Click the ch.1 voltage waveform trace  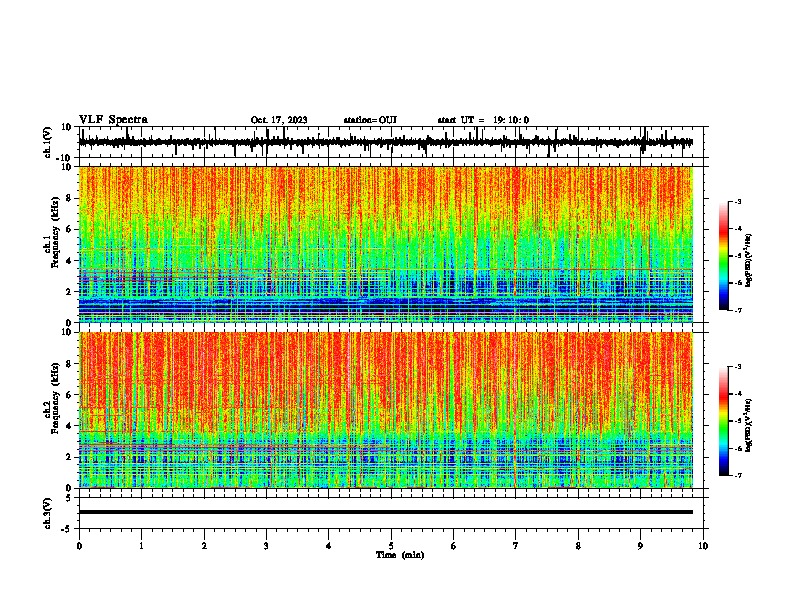(x=385, y=142)
